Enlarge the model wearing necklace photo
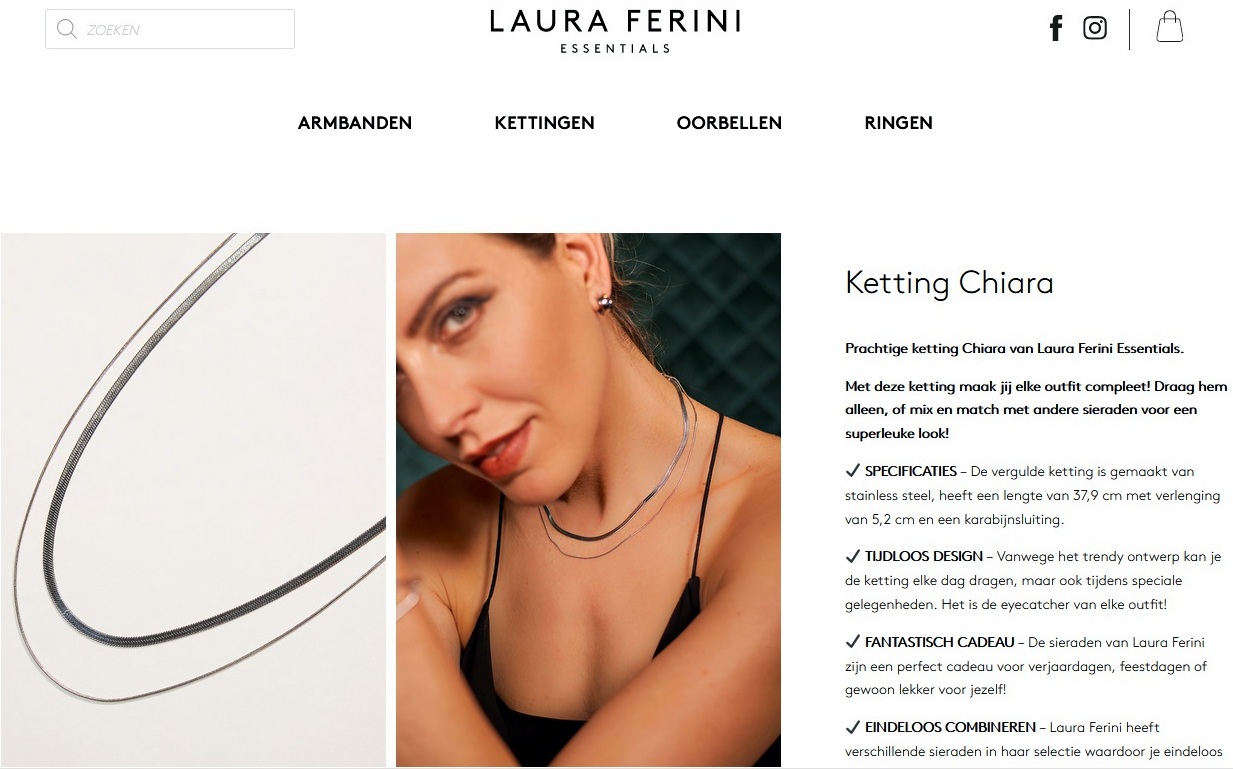 coord(588,500)
